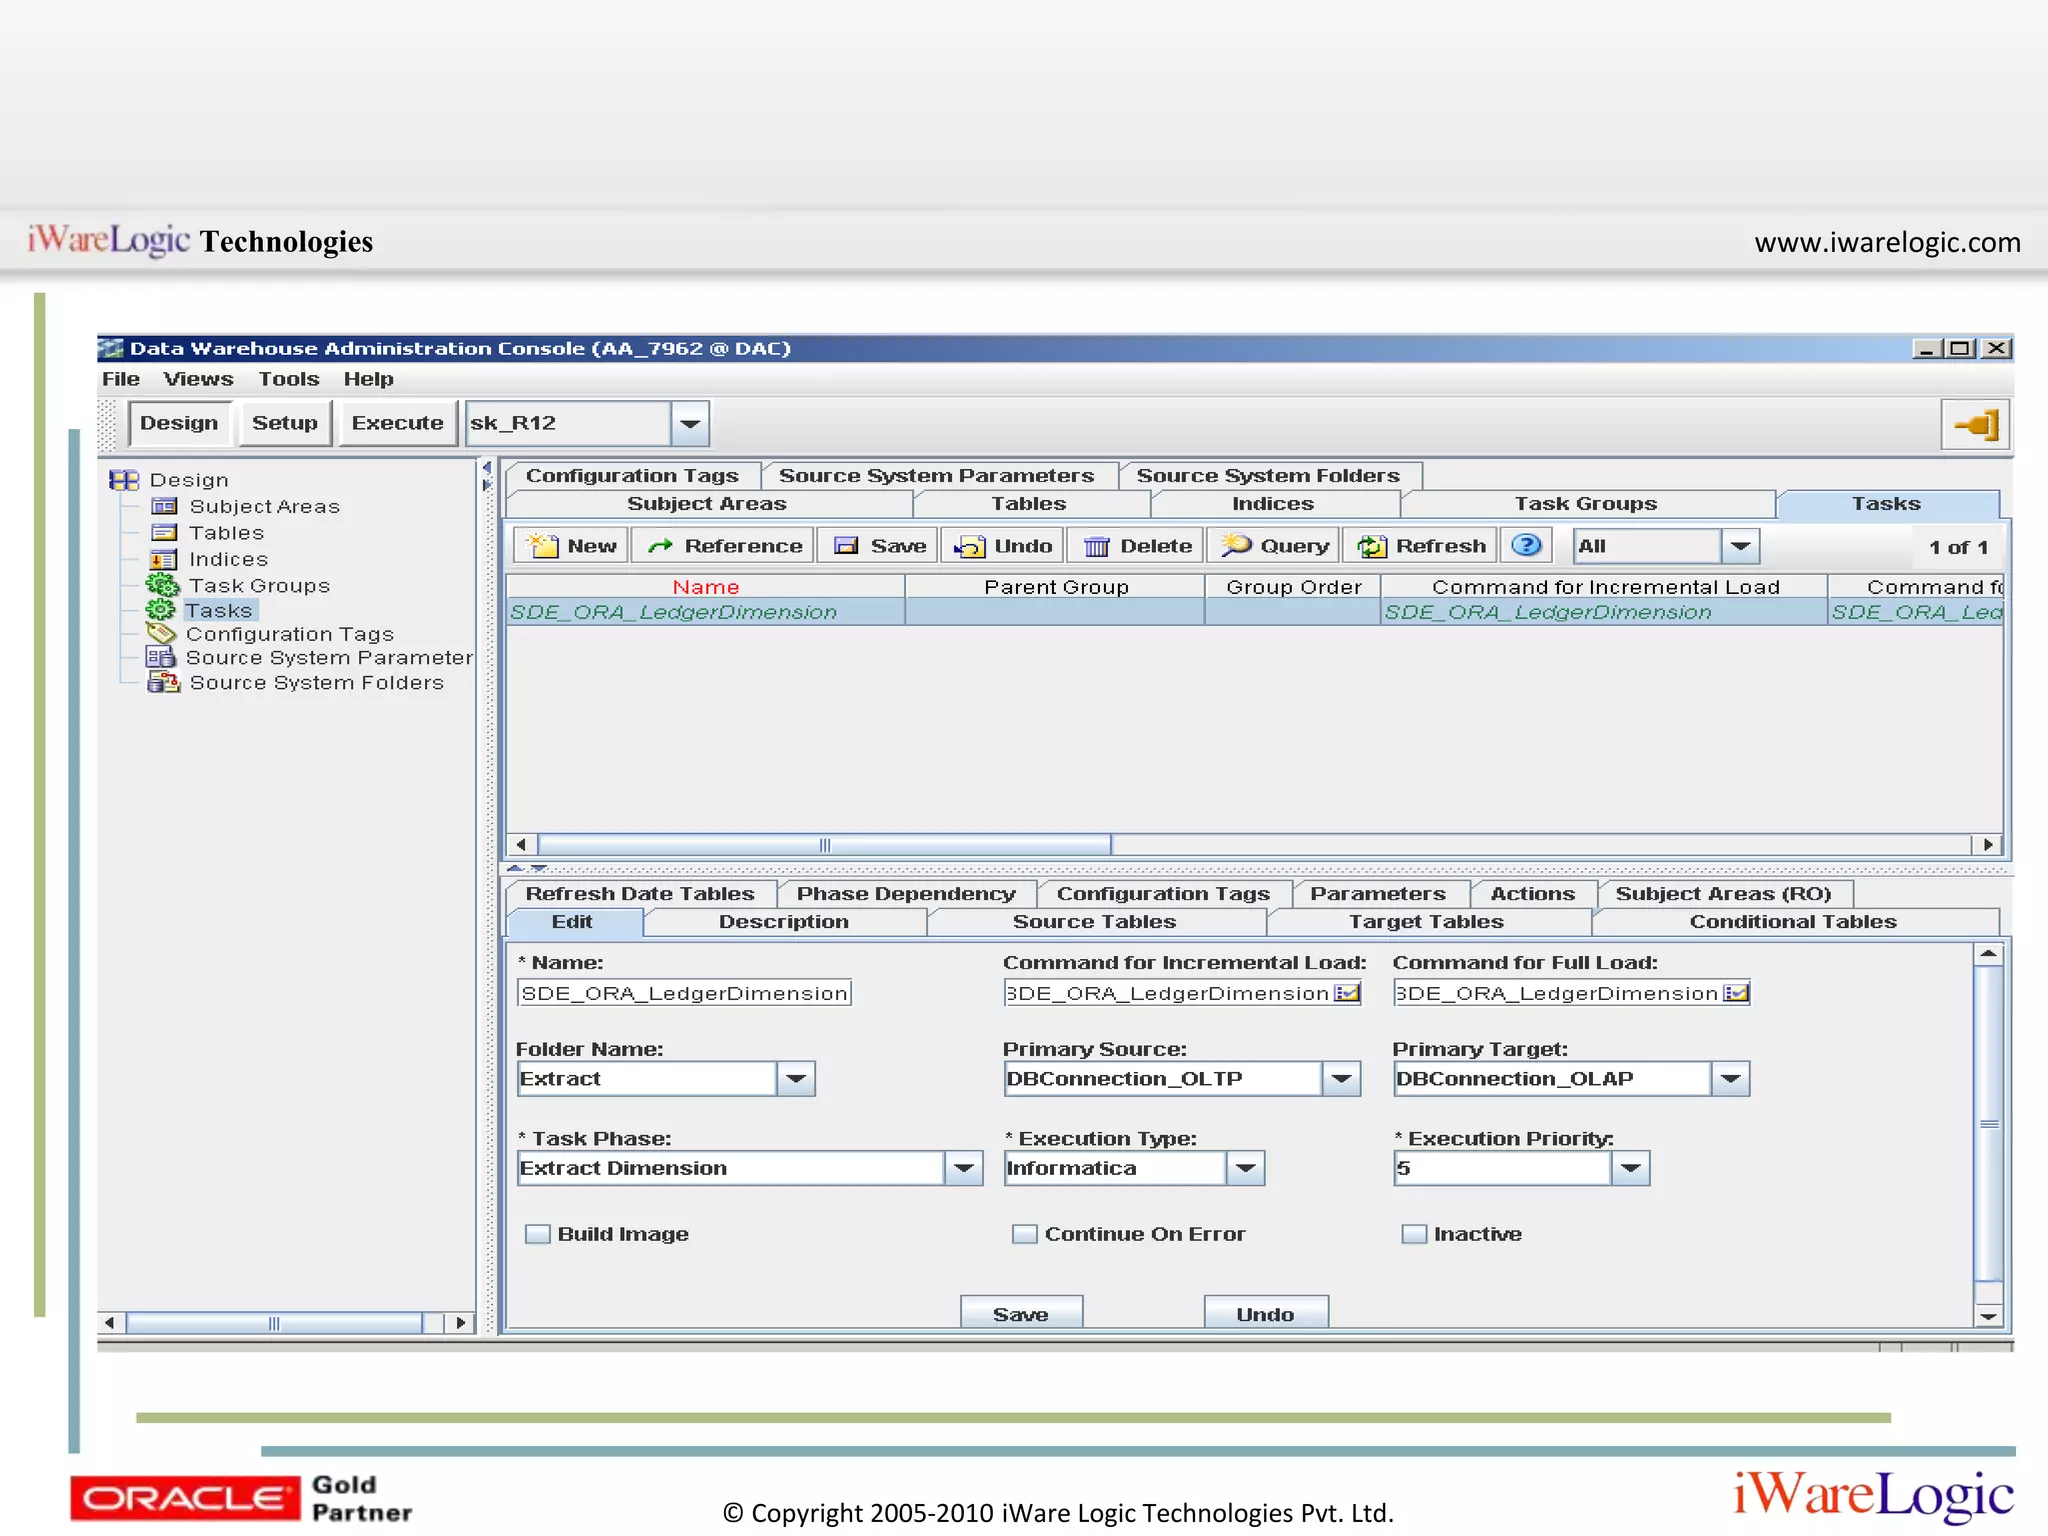Open the Task Phase dropdown
This screenshot has width=2048, height=1536.
click(963, 1168)
